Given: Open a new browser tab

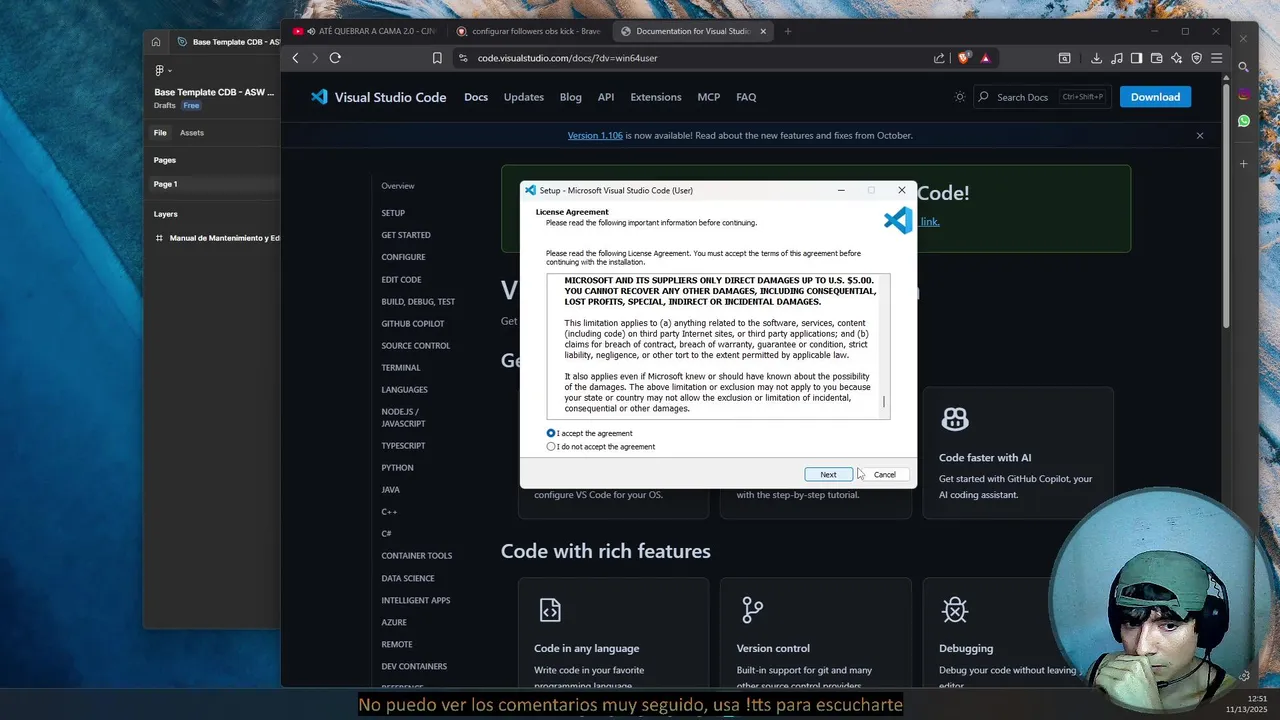Looking at the screenshot, I should pyautogui.click(x=788, y=31).
